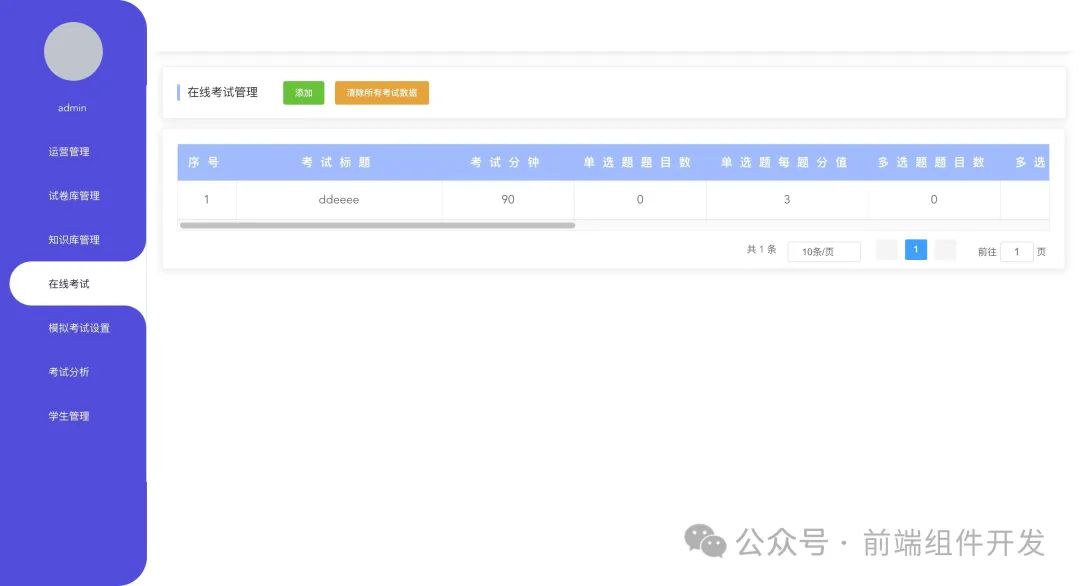This screenshot has height=586, width=1080.
Task: Select page 1 in pagination
Action: tap(915, 250)
